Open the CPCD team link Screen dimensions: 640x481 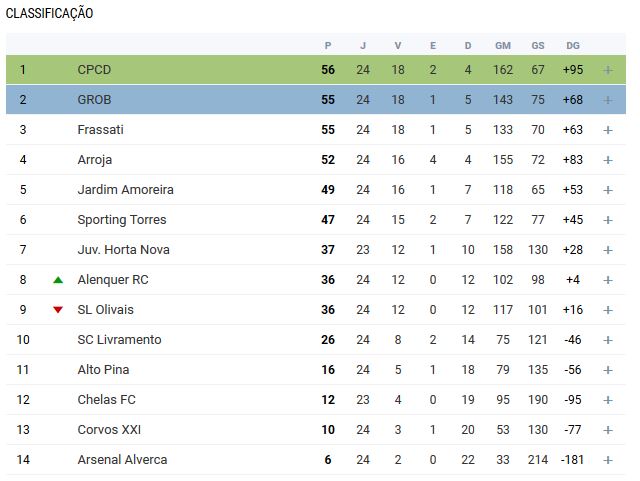tap(94, 70)
